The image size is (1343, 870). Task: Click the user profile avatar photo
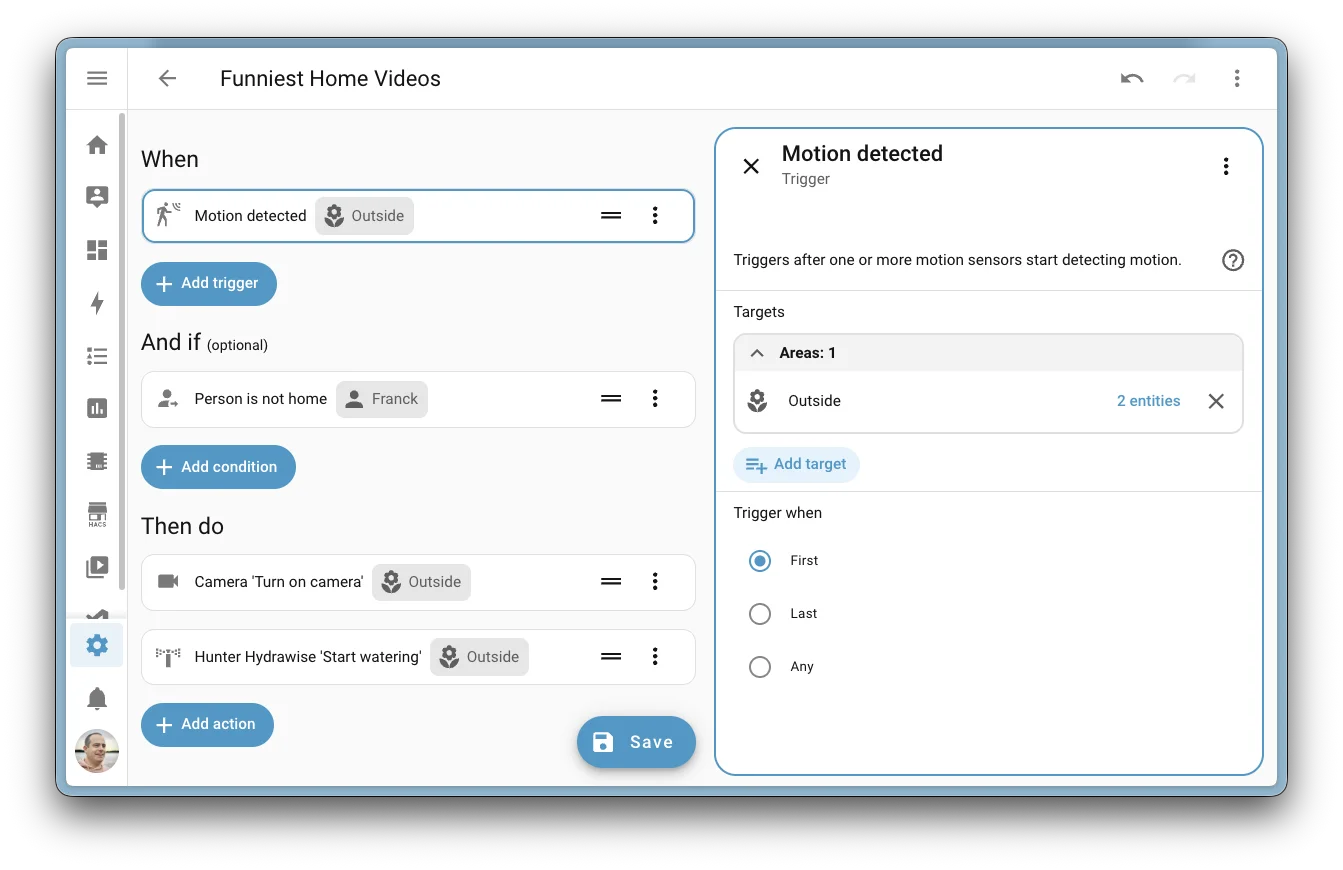pos(96,751)
